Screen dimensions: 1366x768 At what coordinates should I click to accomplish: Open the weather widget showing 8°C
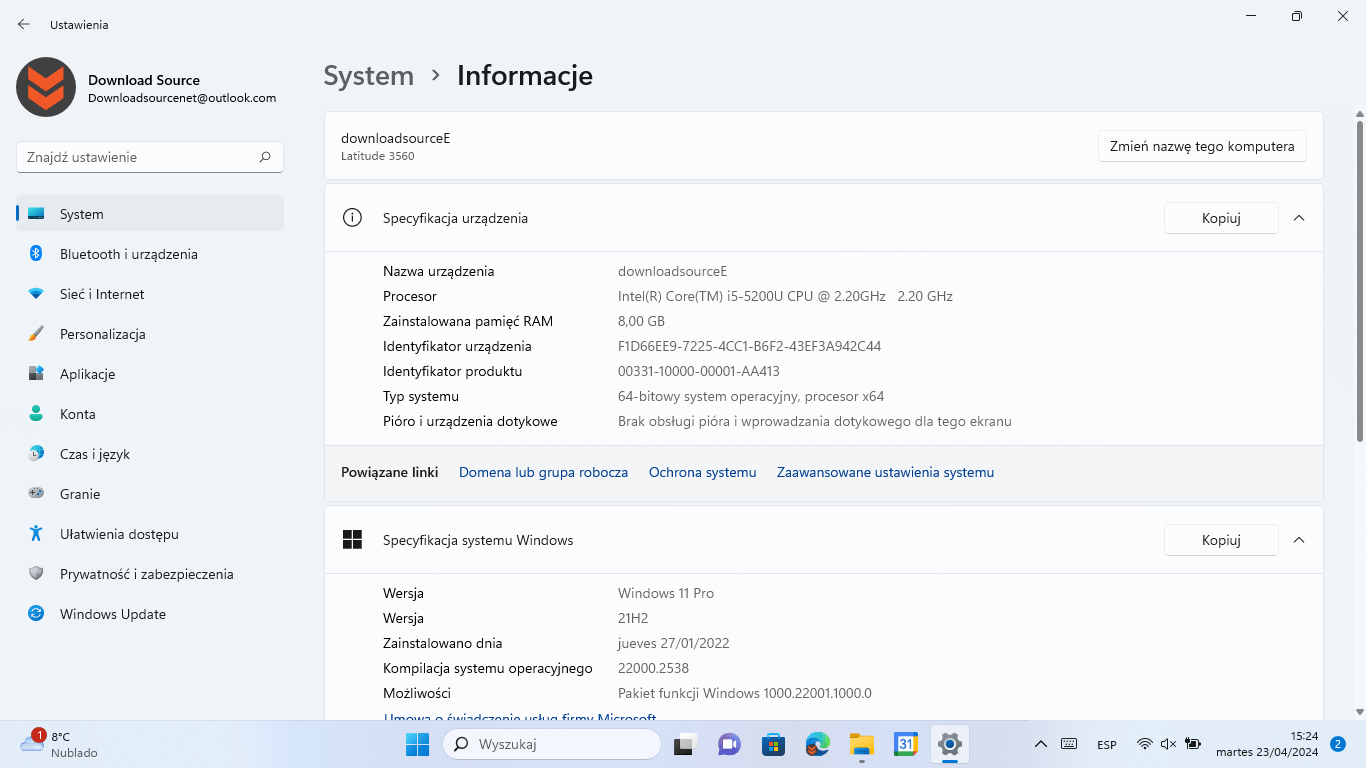coord(60,744)
